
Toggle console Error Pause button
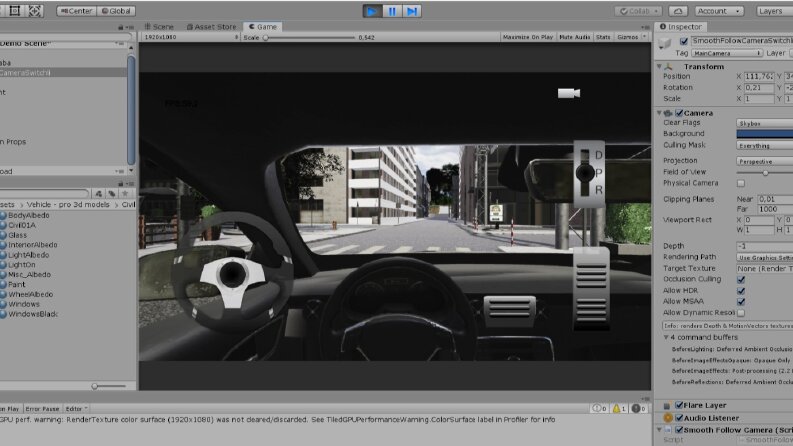42,409
